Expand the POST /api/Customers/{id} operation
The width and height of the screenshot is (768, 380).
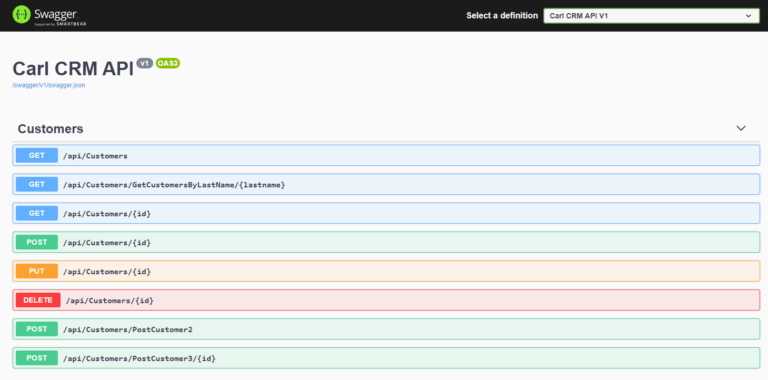pyautogui.click(x=386, y=242)
